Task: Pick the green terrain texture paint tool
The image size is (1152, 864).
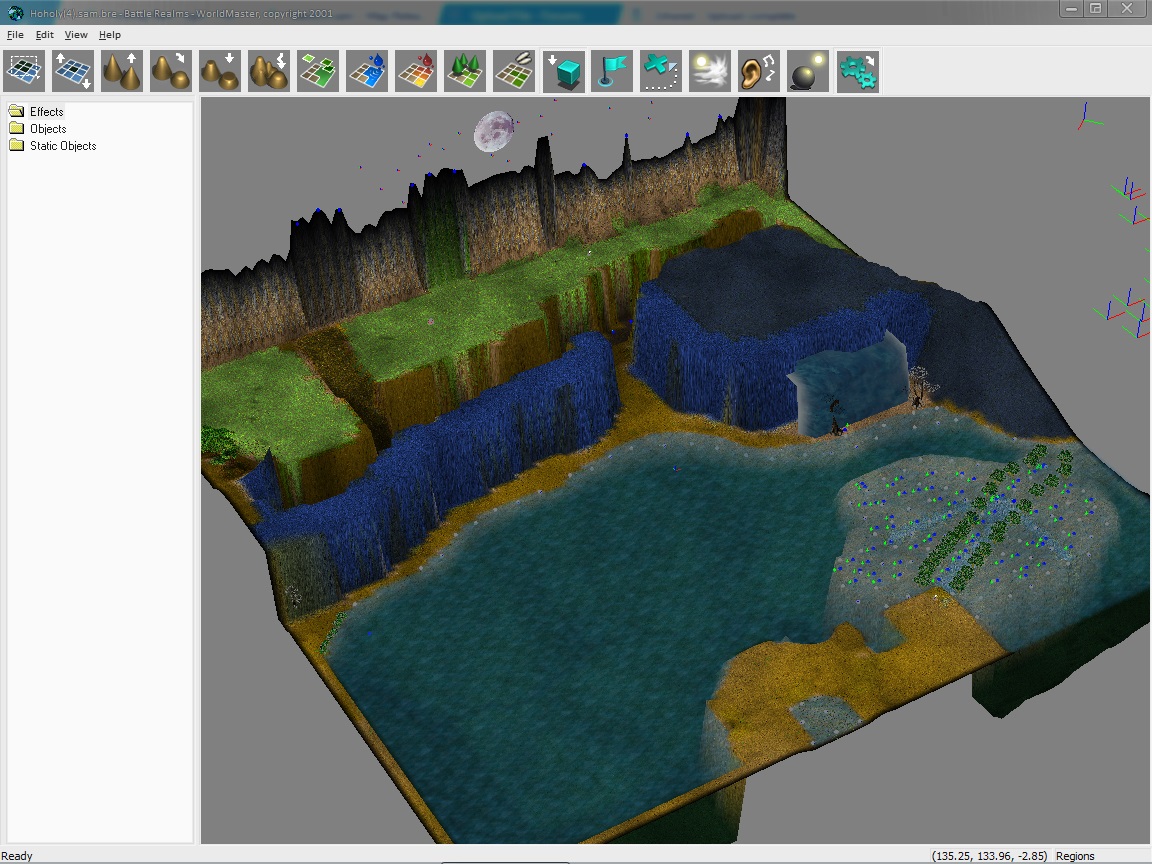Action: coord(318,72)
